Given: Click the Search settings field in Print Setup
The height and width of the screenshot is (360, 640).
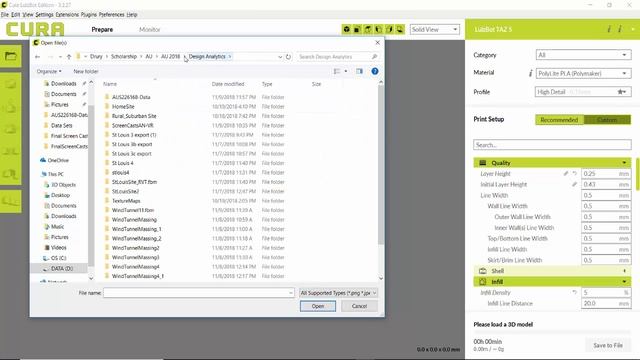Looking at the screenshot, I should click(552, 145).
